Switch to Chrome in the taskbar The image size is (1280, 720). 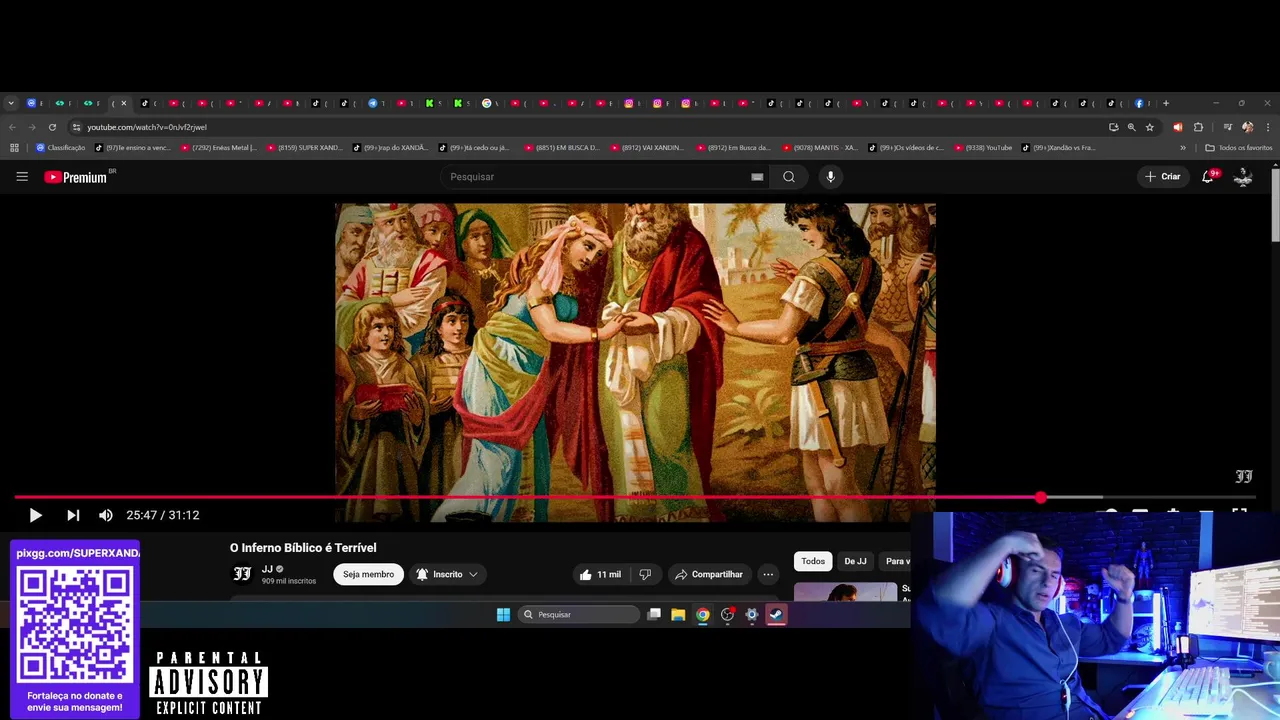click(703, 615)
